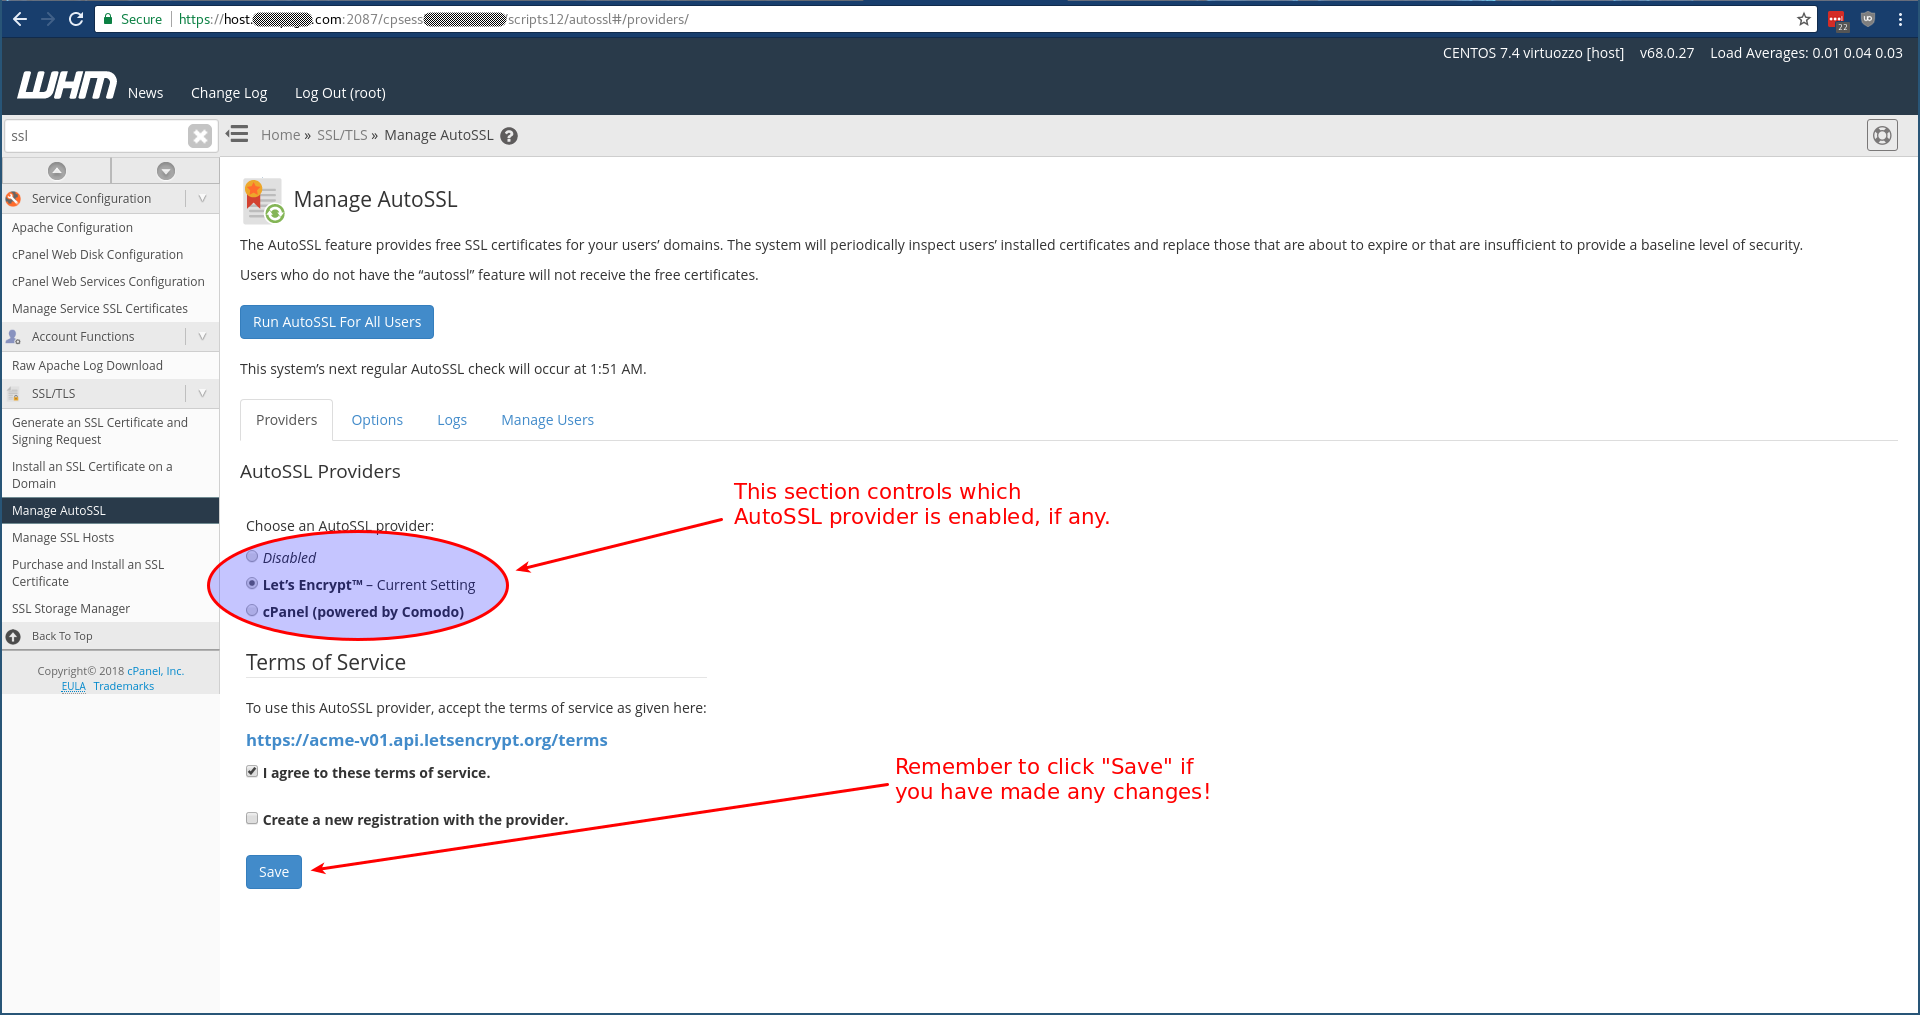
Task: Select the Disabled provider option
Action: (x=252, y=557)
